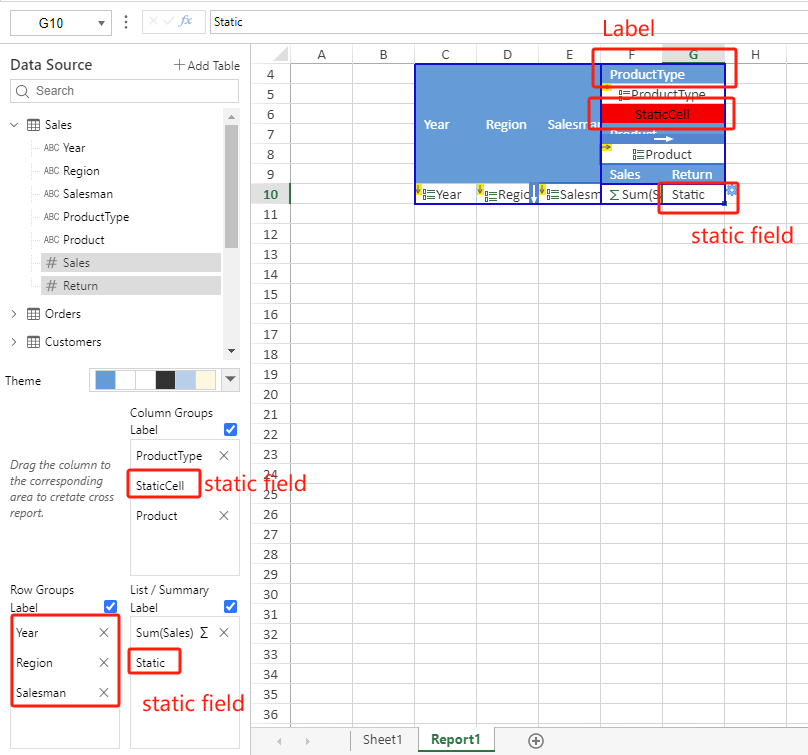
Task: Switch to the Report1 tab
Action: 456,740
